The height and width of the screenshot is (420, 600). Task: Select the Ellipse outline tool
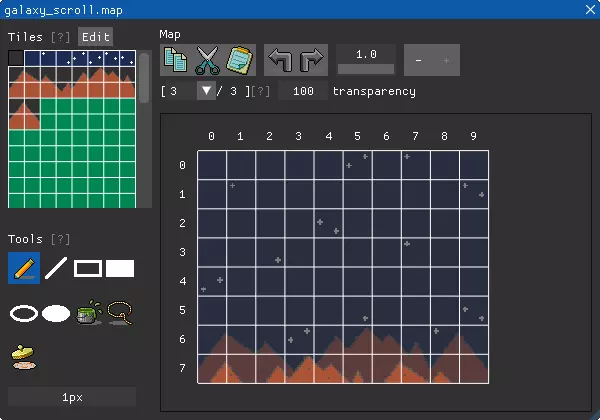24,314
